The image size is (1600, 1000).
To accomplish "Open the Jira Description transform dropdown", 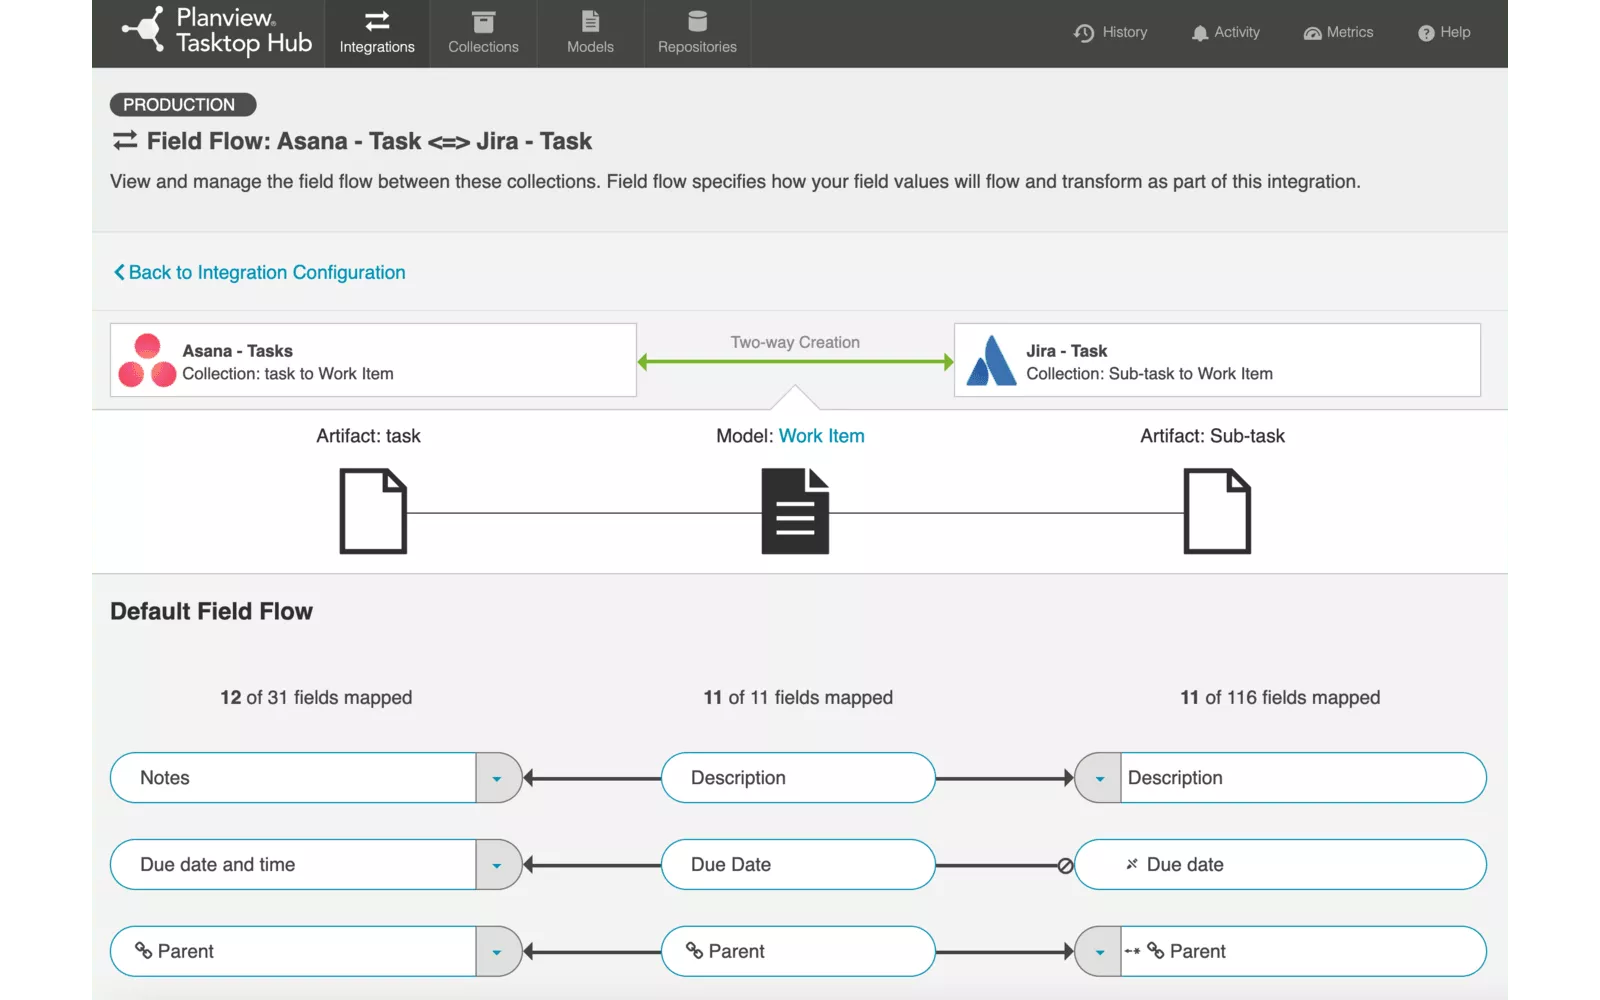I will (1099, 779).
